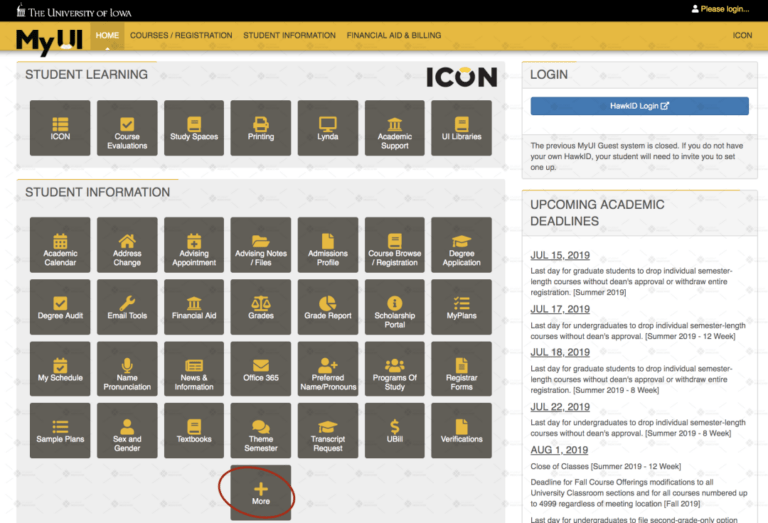The image size is (768, 523).
Task: Open the Courses / Registration menu
Action: [181, 35]
